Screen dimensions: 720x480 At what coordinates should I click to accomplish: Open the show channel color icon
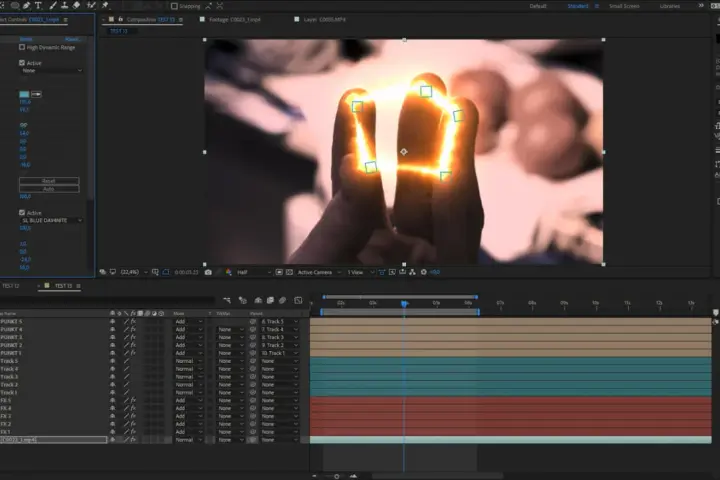pos(228,272)
